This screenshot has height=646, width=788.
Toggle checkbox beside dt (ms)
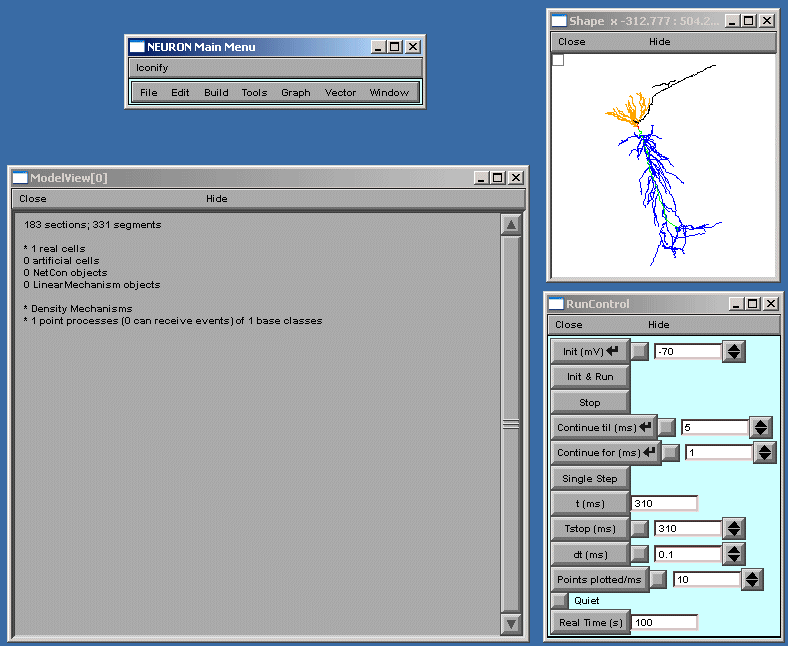pos(640,553)
